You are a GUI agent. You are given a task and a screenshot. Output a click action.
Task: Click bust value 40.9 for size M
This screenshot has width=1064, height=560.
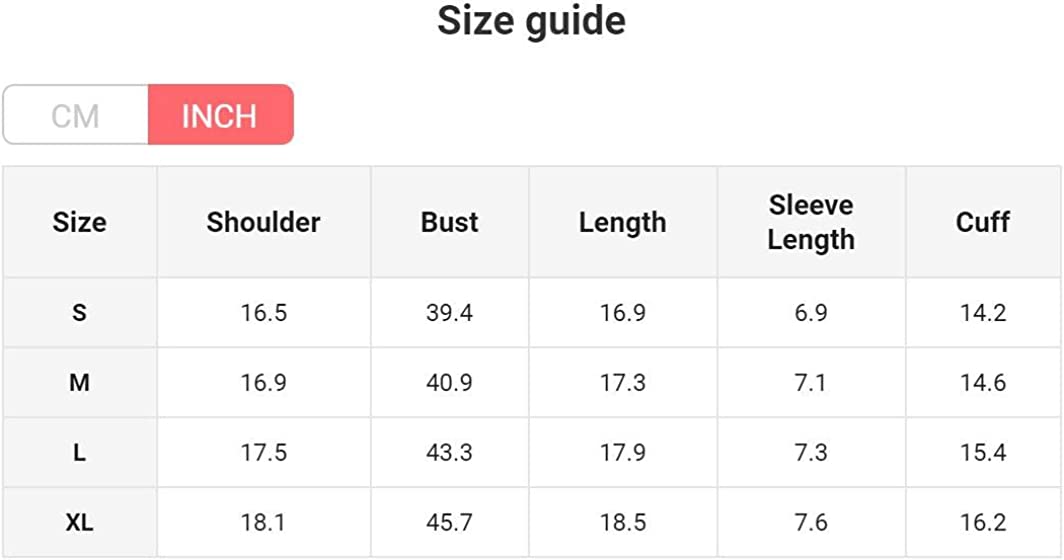[449, 383]
